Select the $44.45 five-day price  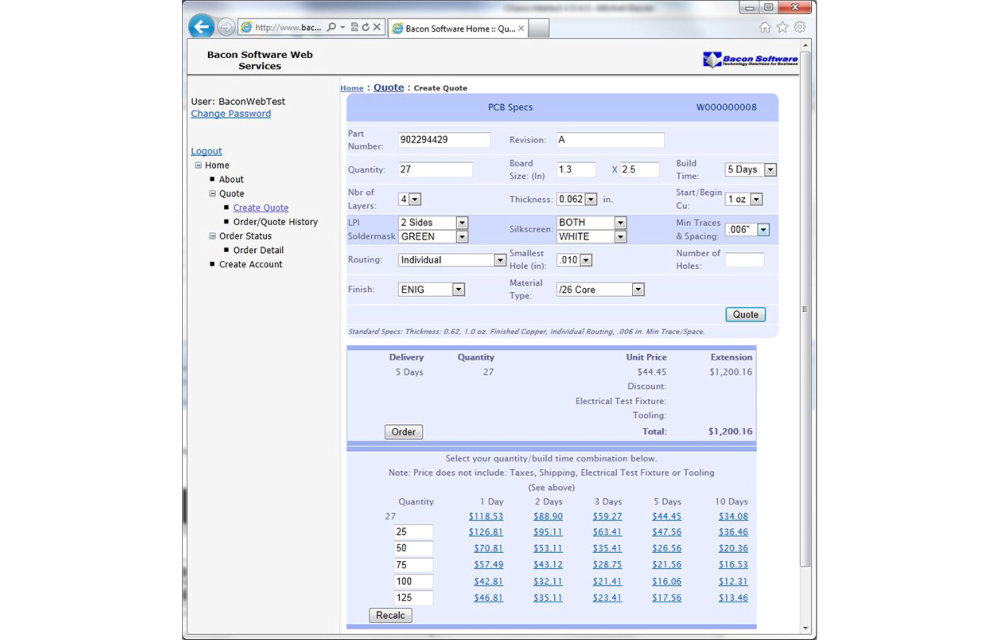click(x=666, y=516)
